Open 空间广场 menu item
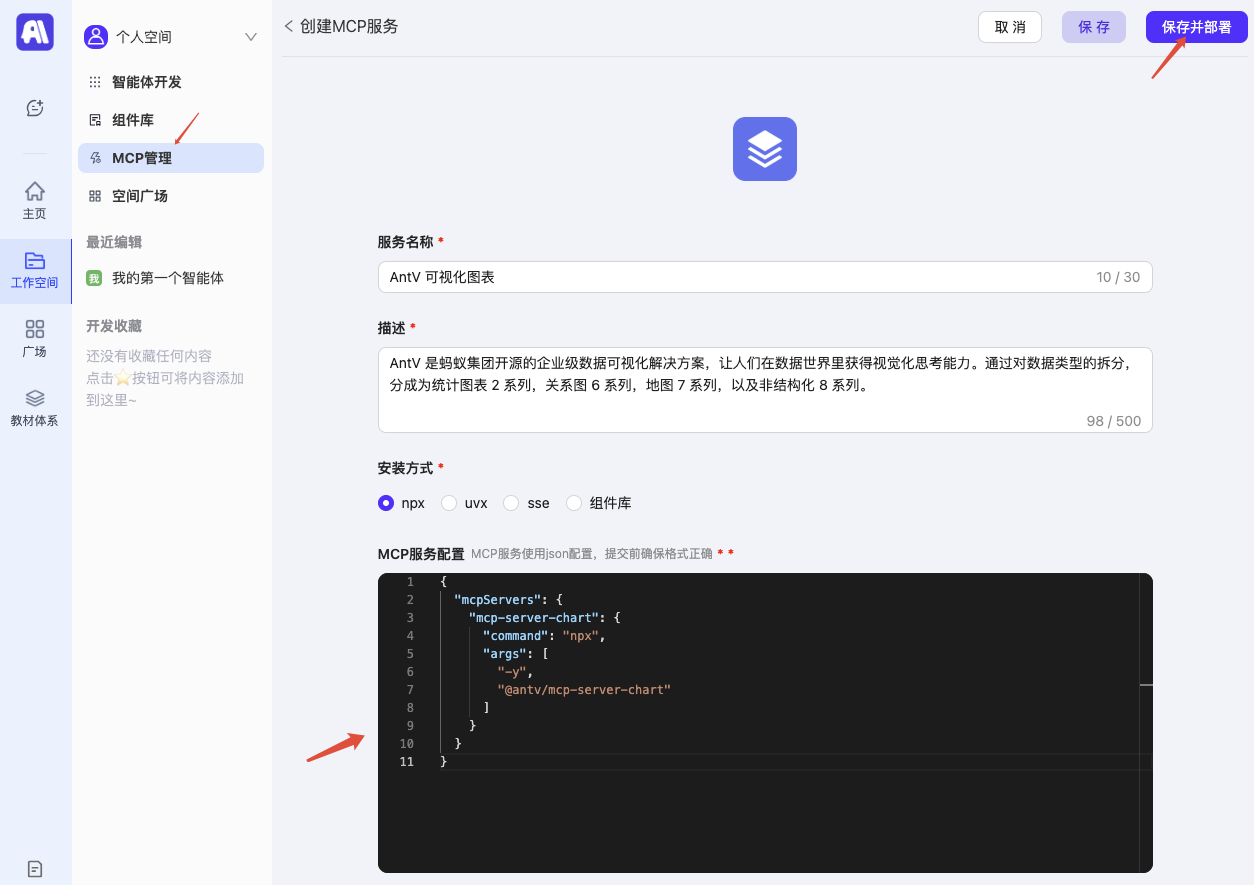The height and width of the screenshot is (885, 1254). [171, 196]
